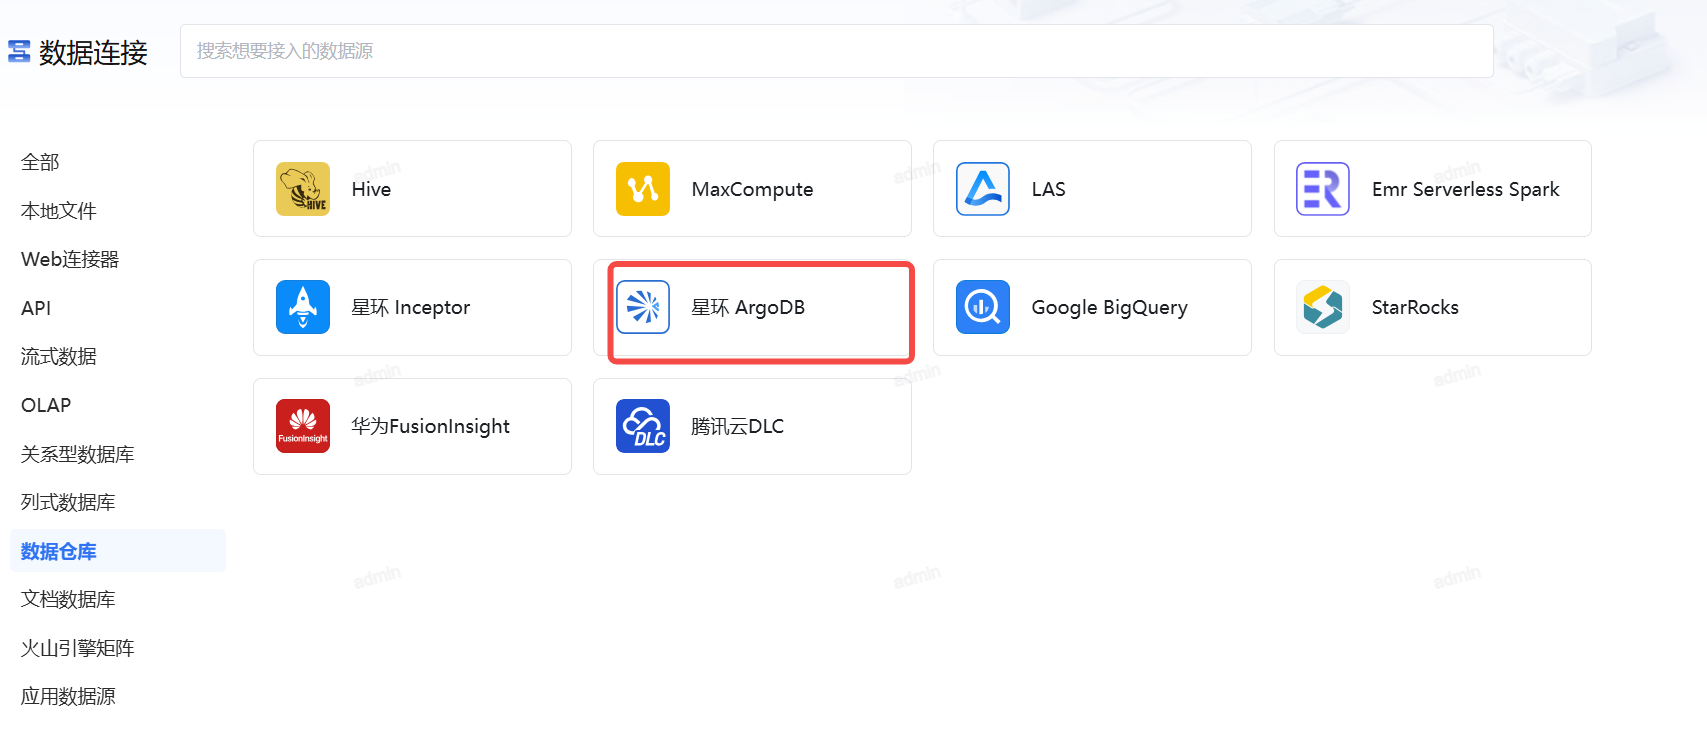Click the data source search field
This screenshot has height=735, width=1707.
[836, 51]
